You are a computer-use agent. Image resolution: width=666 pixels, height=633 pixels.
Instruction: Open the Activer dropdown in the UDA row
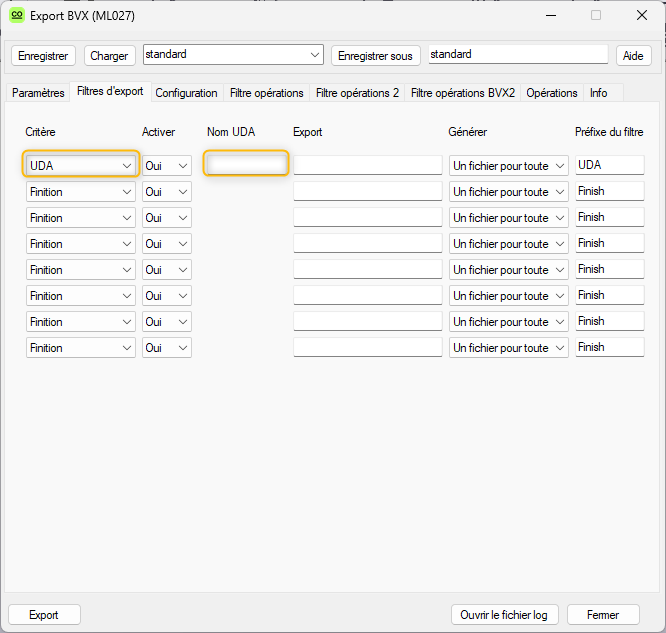click(167, 166)
